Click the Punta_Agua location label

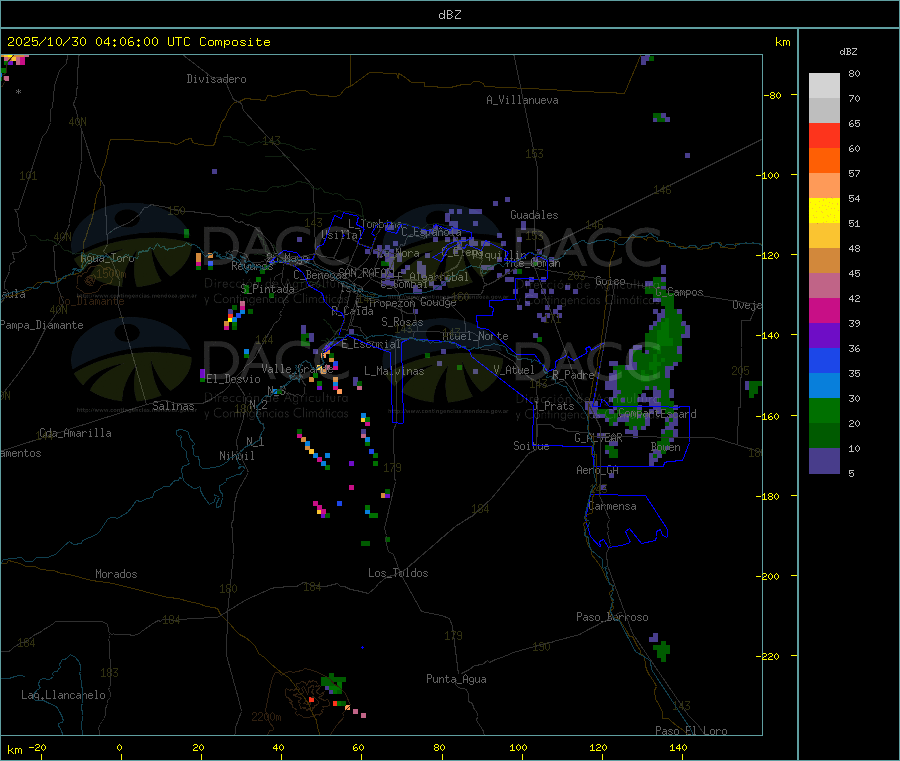pos(456,679)
